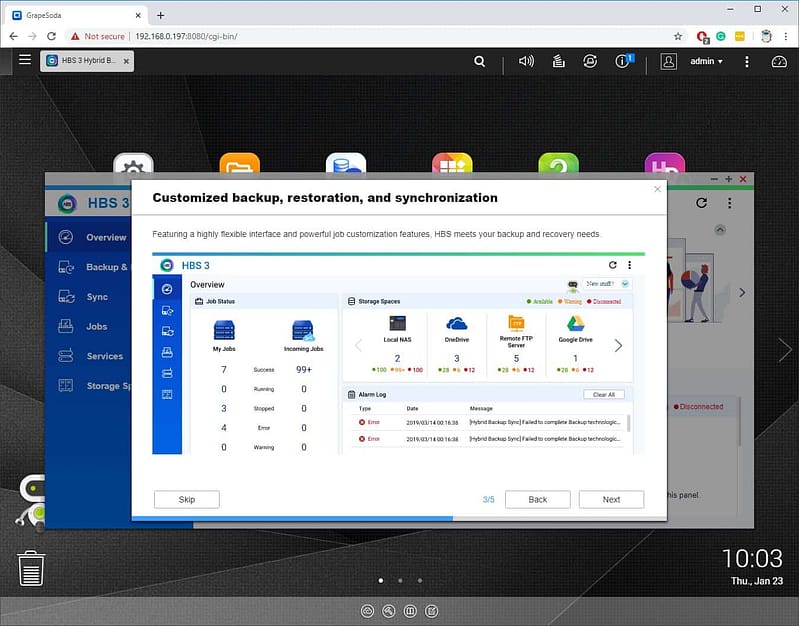Click the wizard progress bar

[x=399, y=518]
